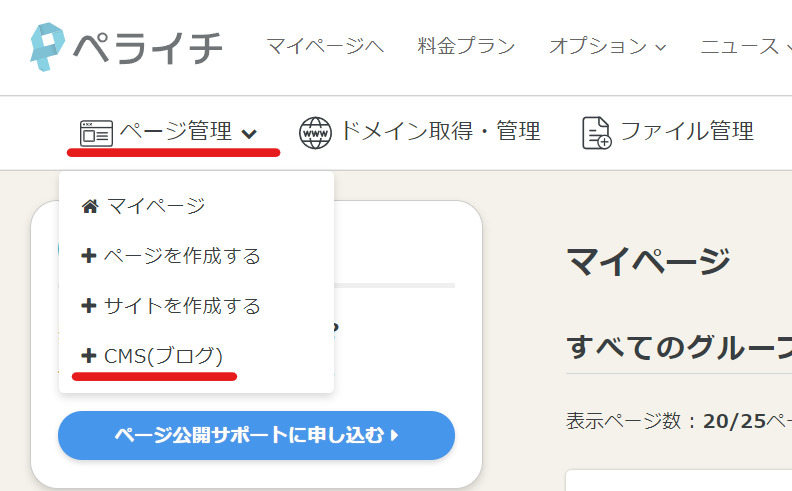Click the home icon beside マイページ

[90, 206]
